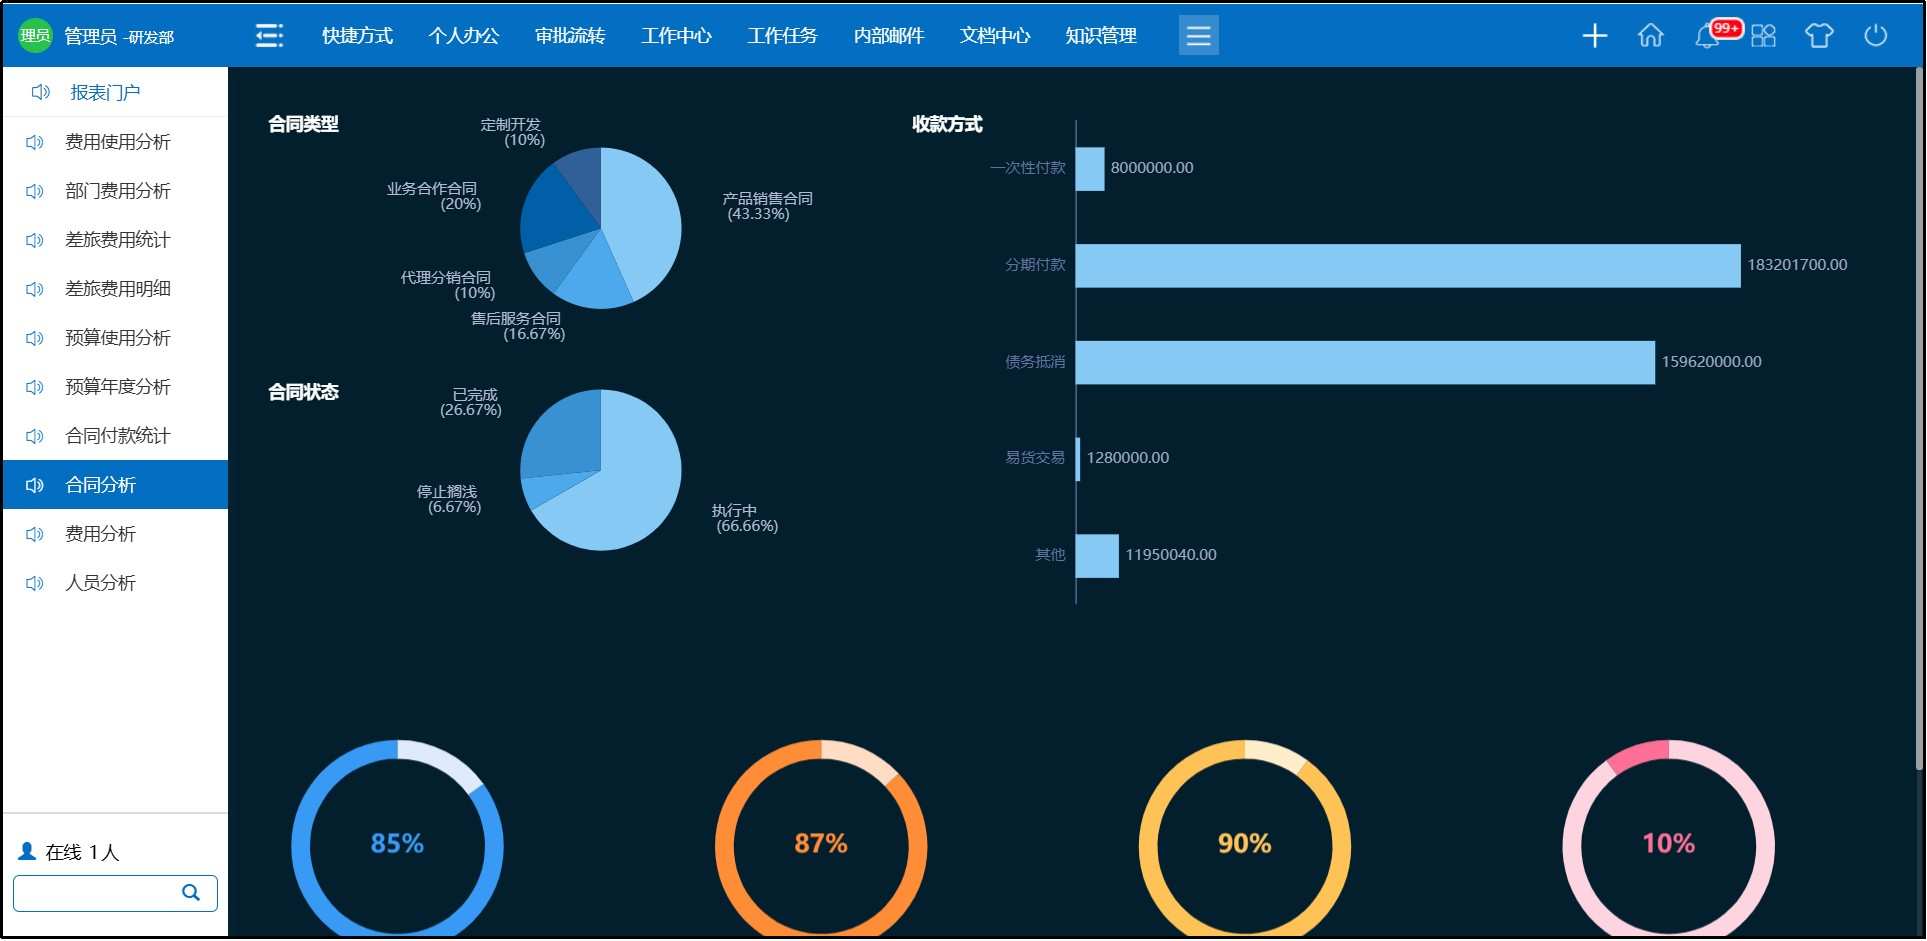Click the plus icon in top bar
Screen dimensions: 1927x941
pyautogui.click(x=1594, y=36)
